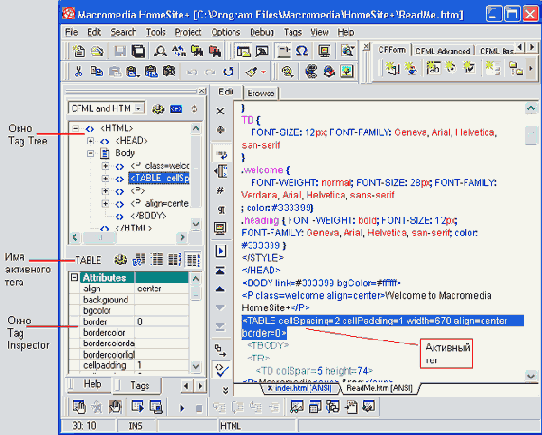Image resolution: width=542 pixels, height=435 pixels.
Task: Open the Tags resource tab
Action: point(139,385)
